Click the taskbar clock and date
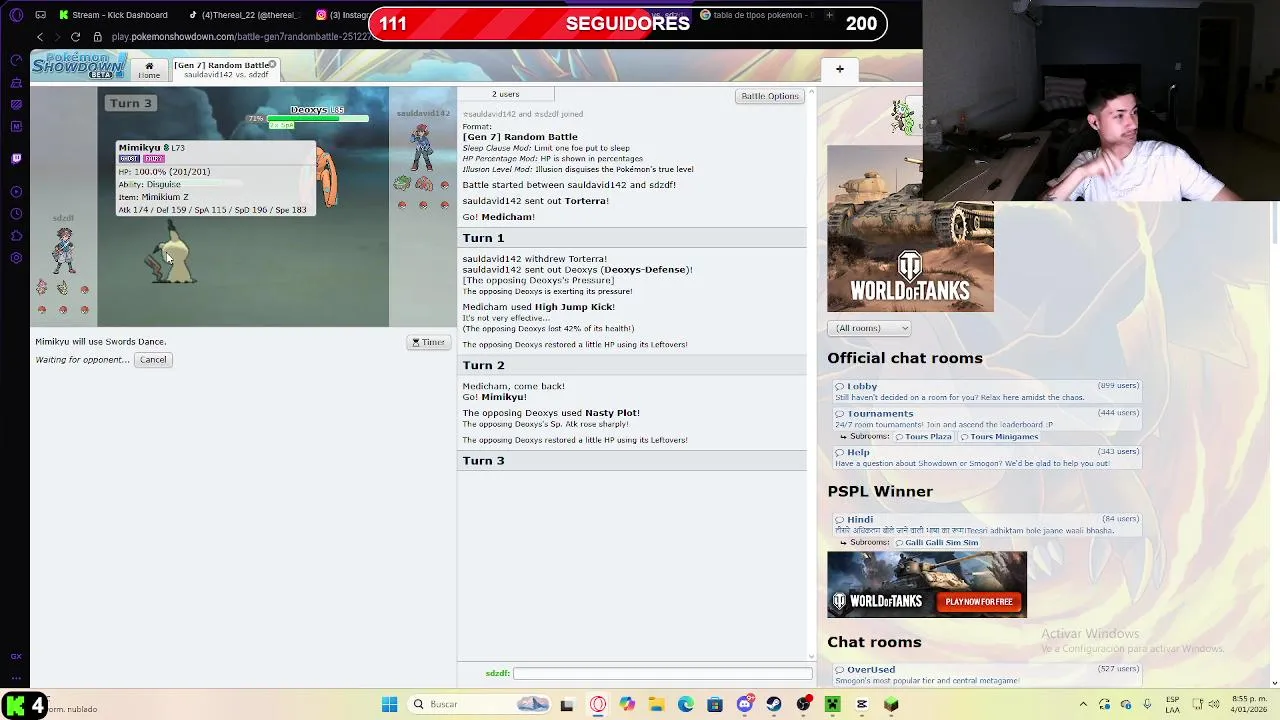Screen dimensions: 1280x720 pyautogui.click(x=1250, y=704)
